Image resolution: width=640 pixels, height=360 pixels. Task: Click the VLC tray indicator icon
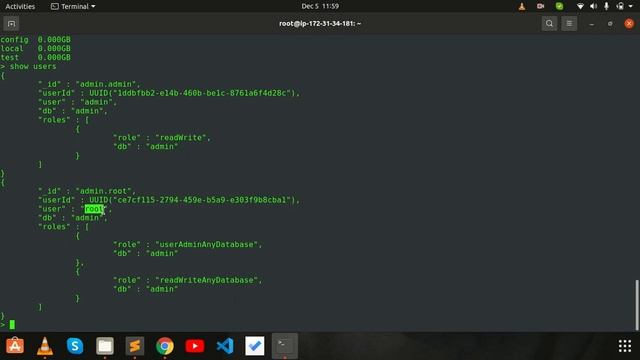point(522,6)
